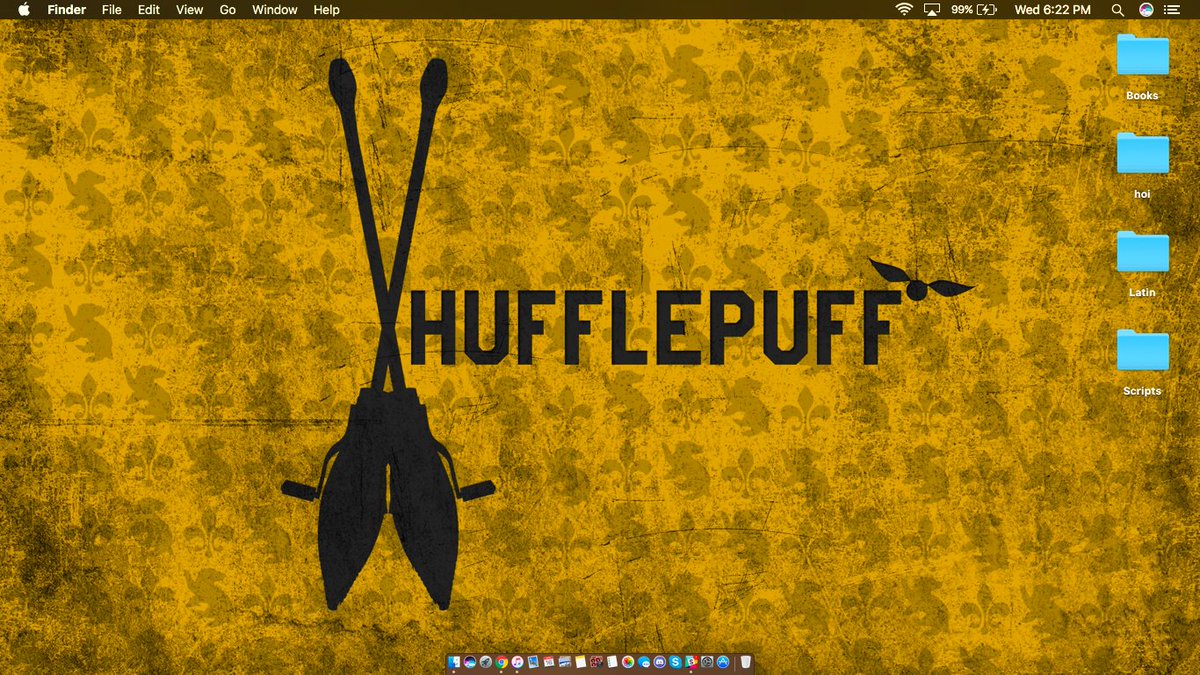Open Messages in the Dock
The image size is (1200, 675).
click(x=644, y=662)
